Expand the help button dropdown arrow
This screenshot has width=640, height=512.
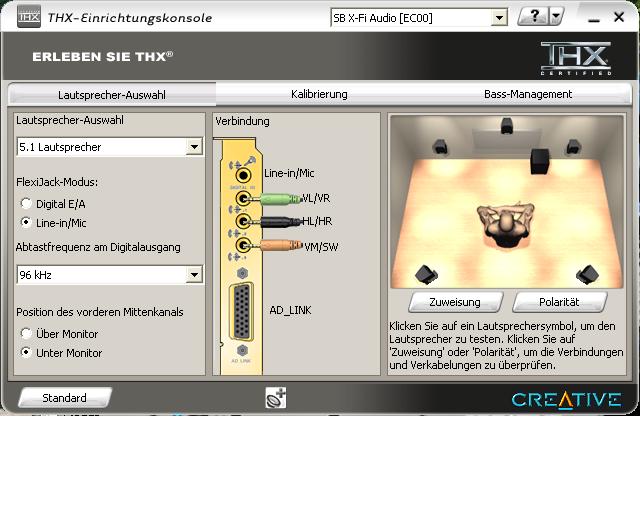click(556, 17)
